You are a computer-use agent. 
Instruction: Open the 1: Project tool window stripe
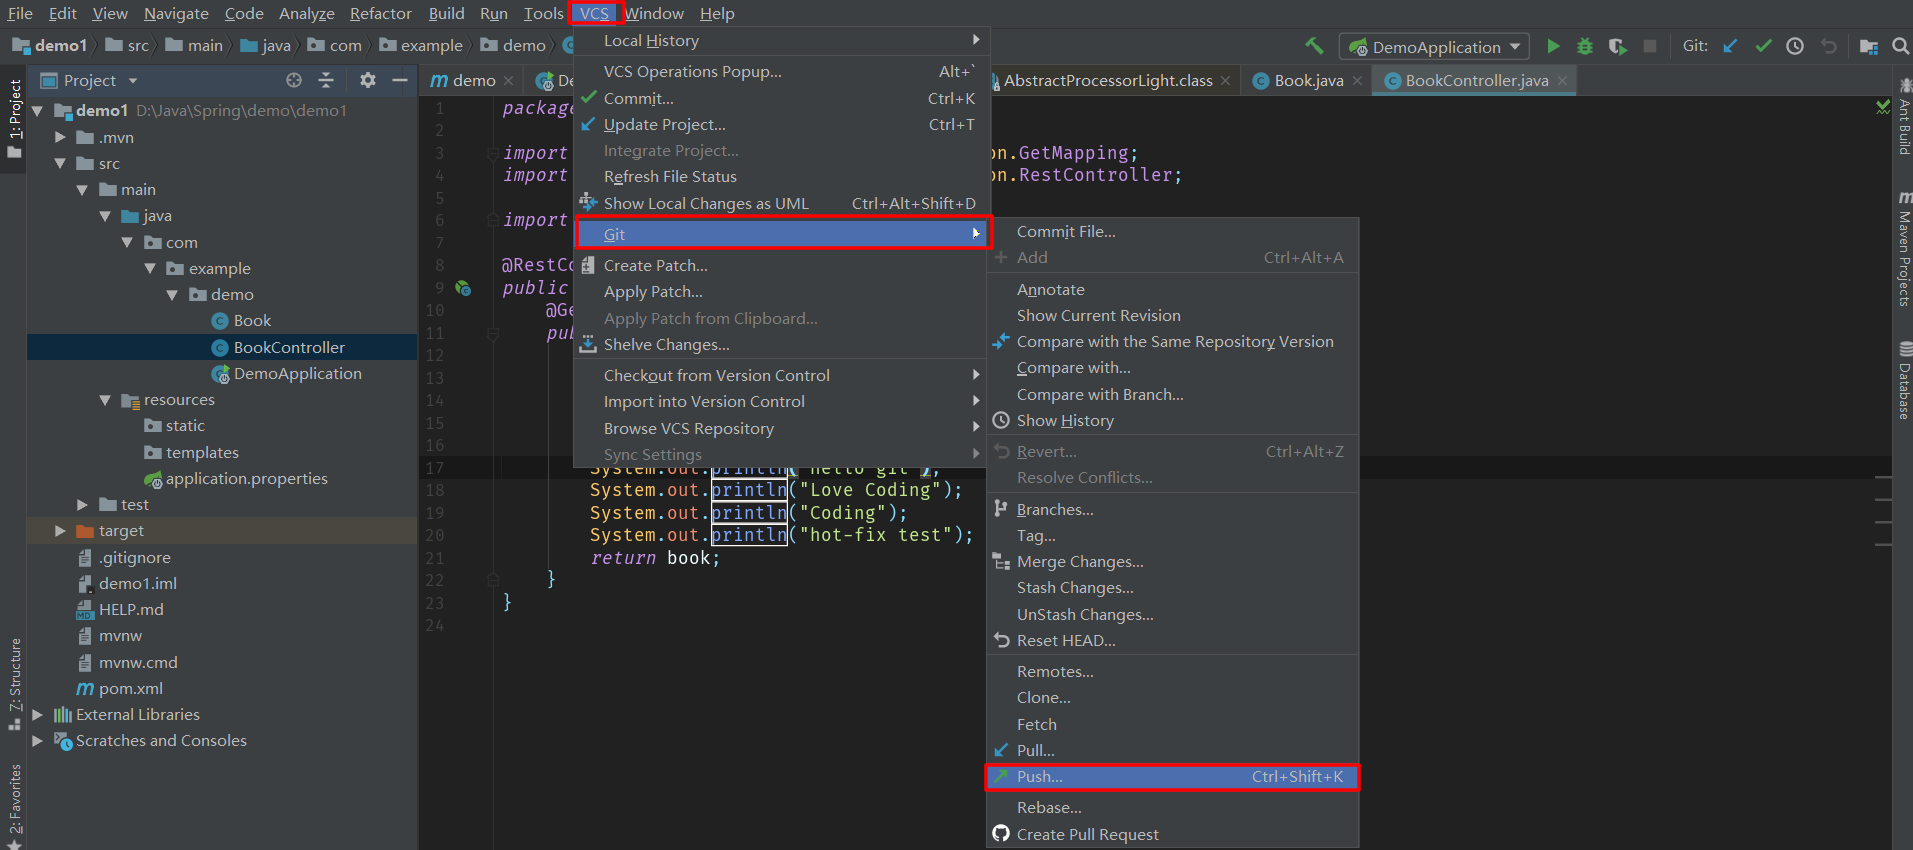click(14, 118)
